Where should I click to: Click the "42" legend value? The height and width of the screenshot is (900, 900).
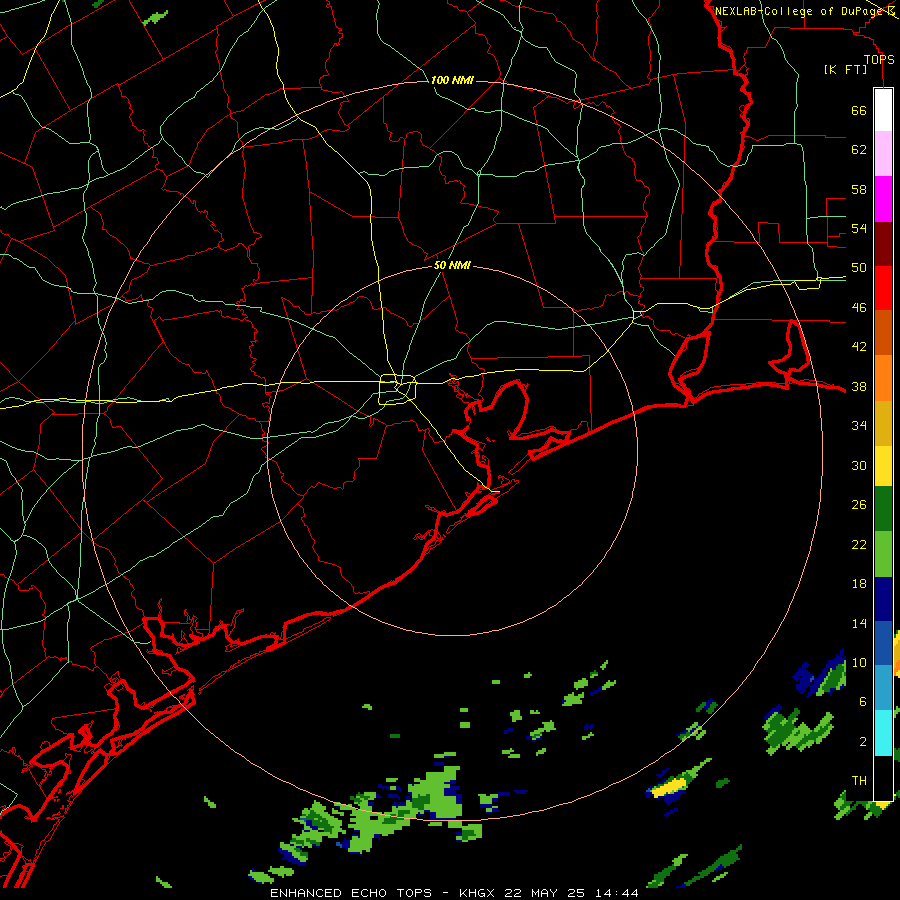(x=859, y=347)
